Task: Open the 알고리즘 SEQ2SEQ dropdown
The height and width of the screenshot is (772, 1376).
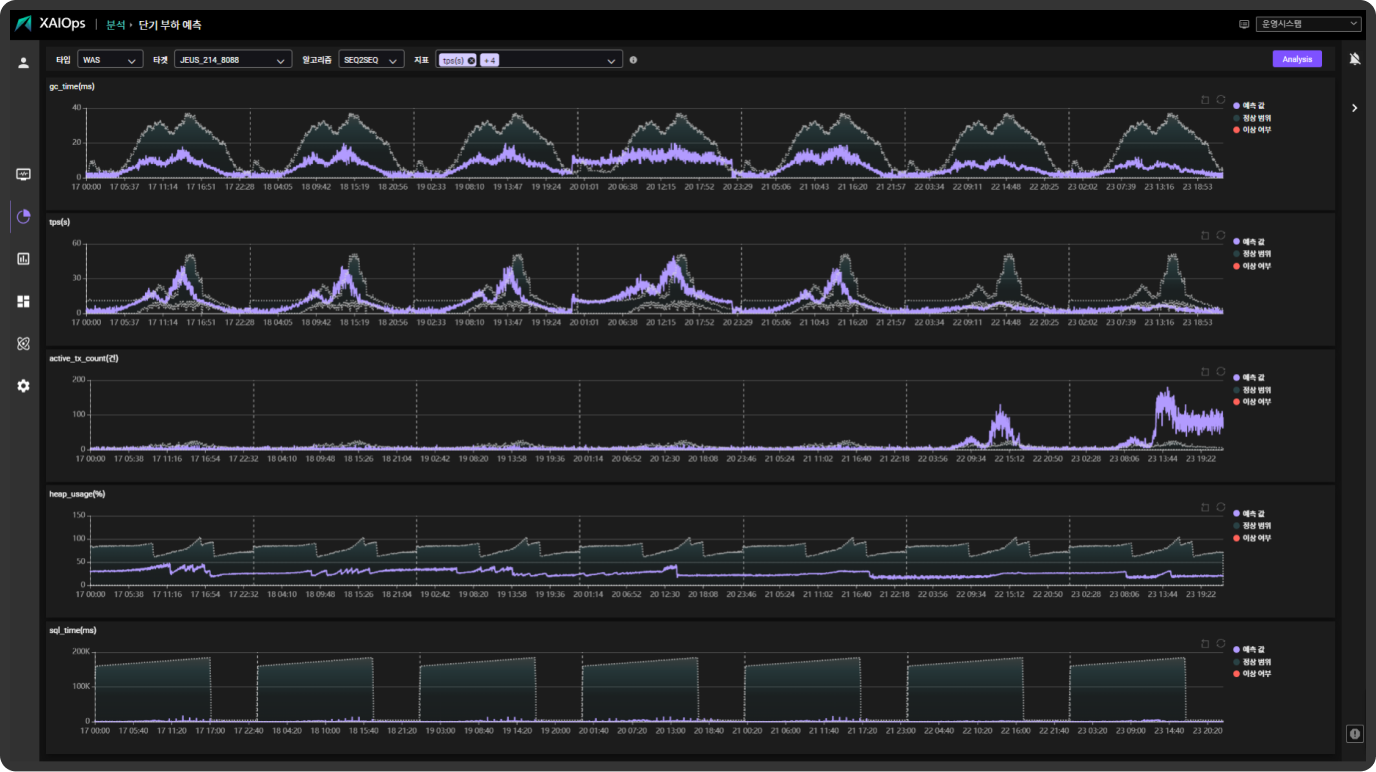Action: click(371, 60)
